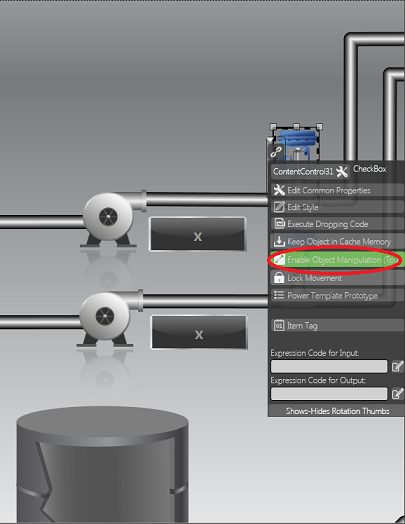405x524 pixels.
Task: Click the Power Template Prototype list icon
Action: 279,295
